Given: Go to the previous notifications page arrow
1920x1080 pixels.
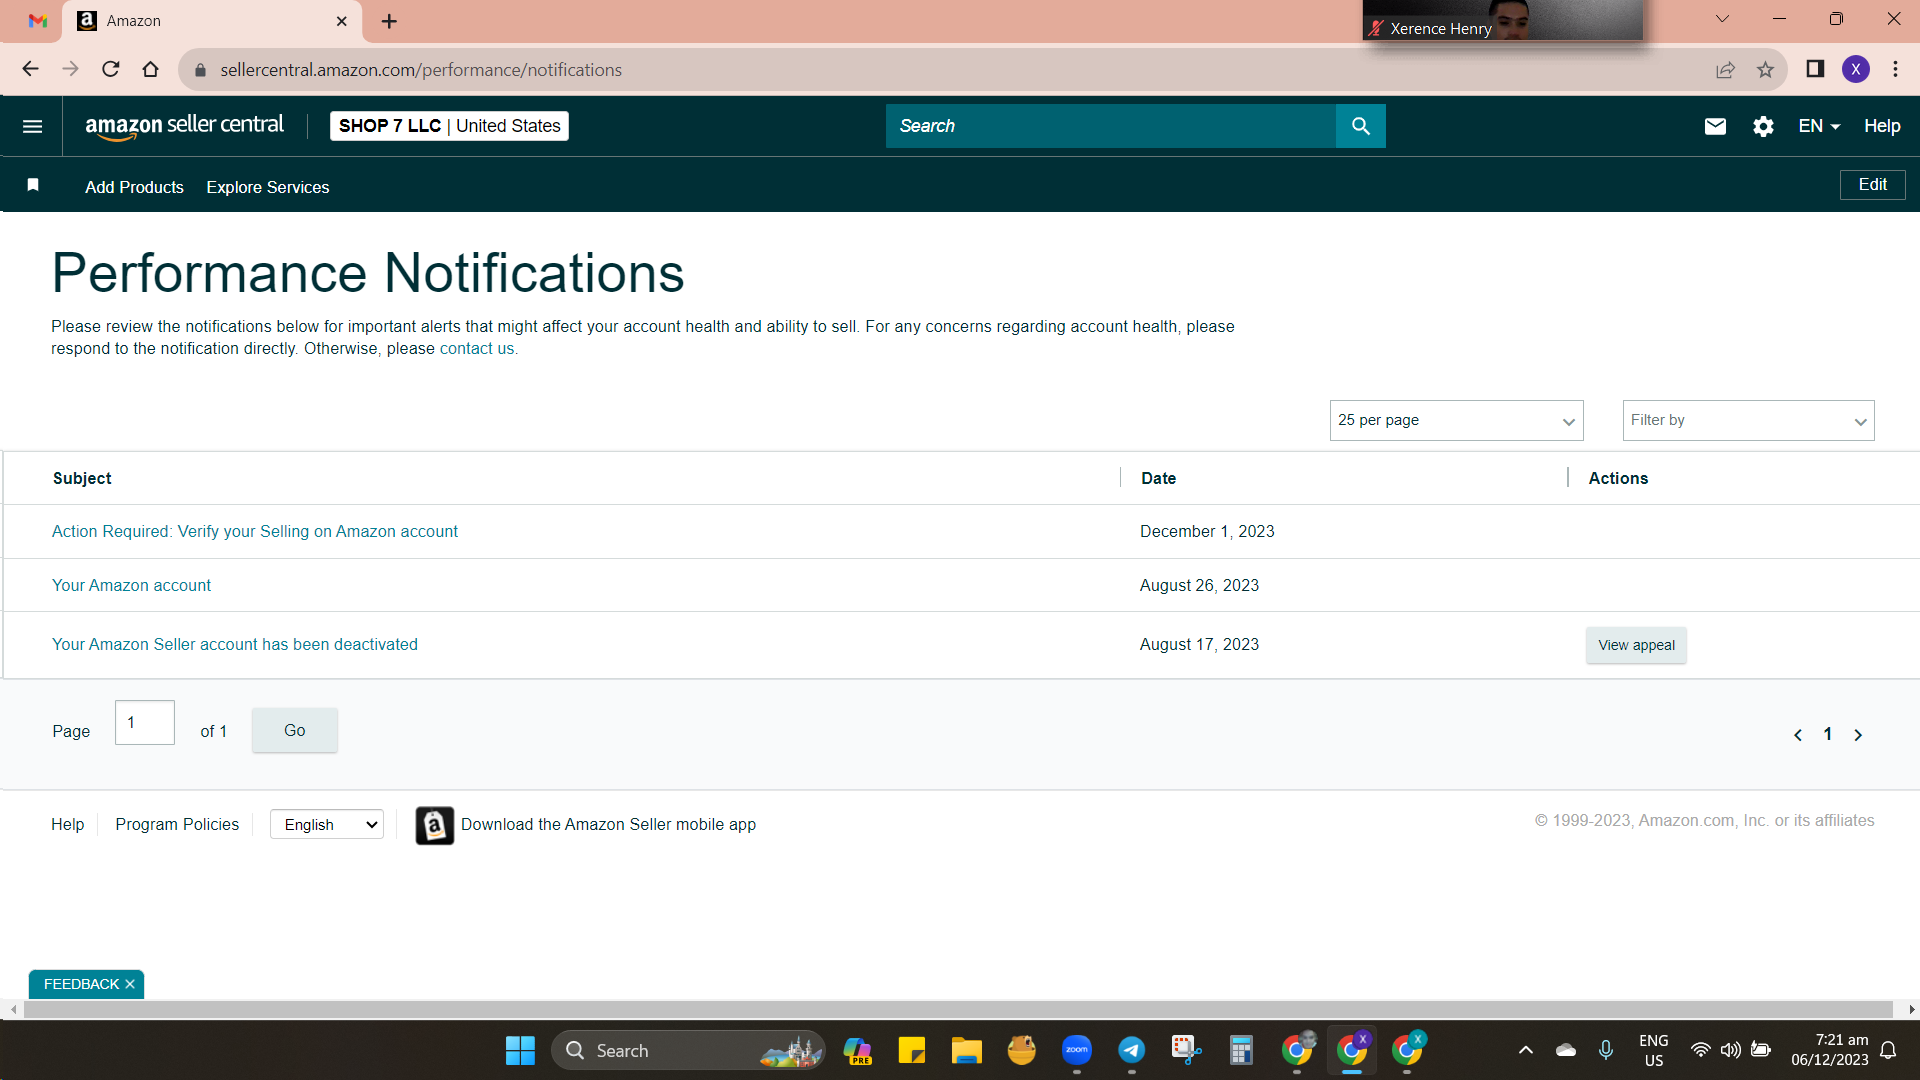Looking at the screenshot, I should pos(1798,735).
